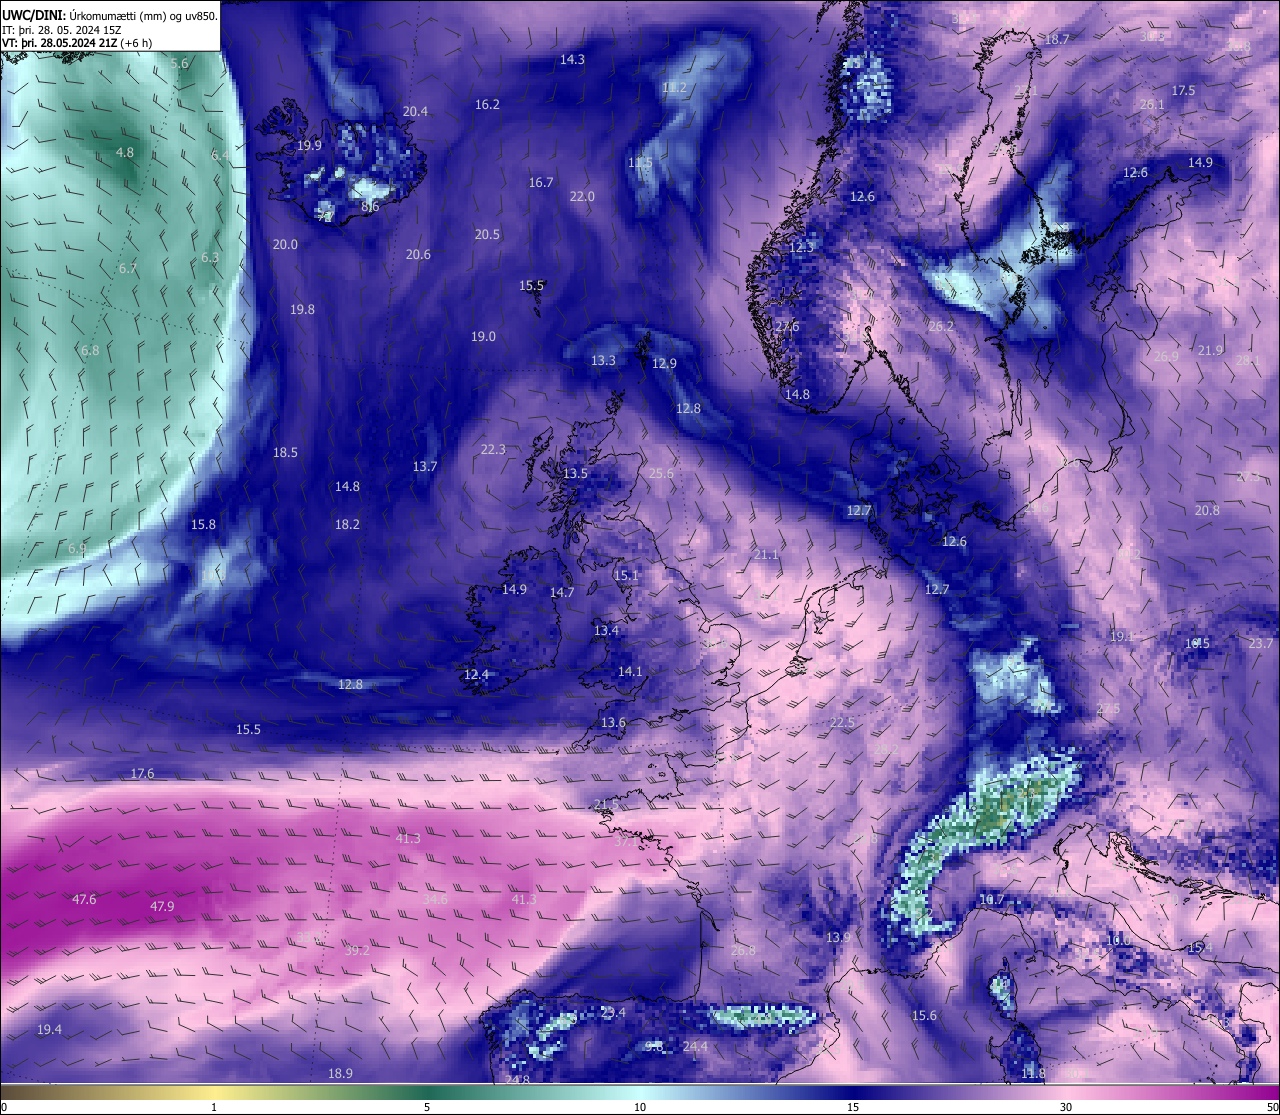Click the 21.9 value at right side

point(1210,350)
